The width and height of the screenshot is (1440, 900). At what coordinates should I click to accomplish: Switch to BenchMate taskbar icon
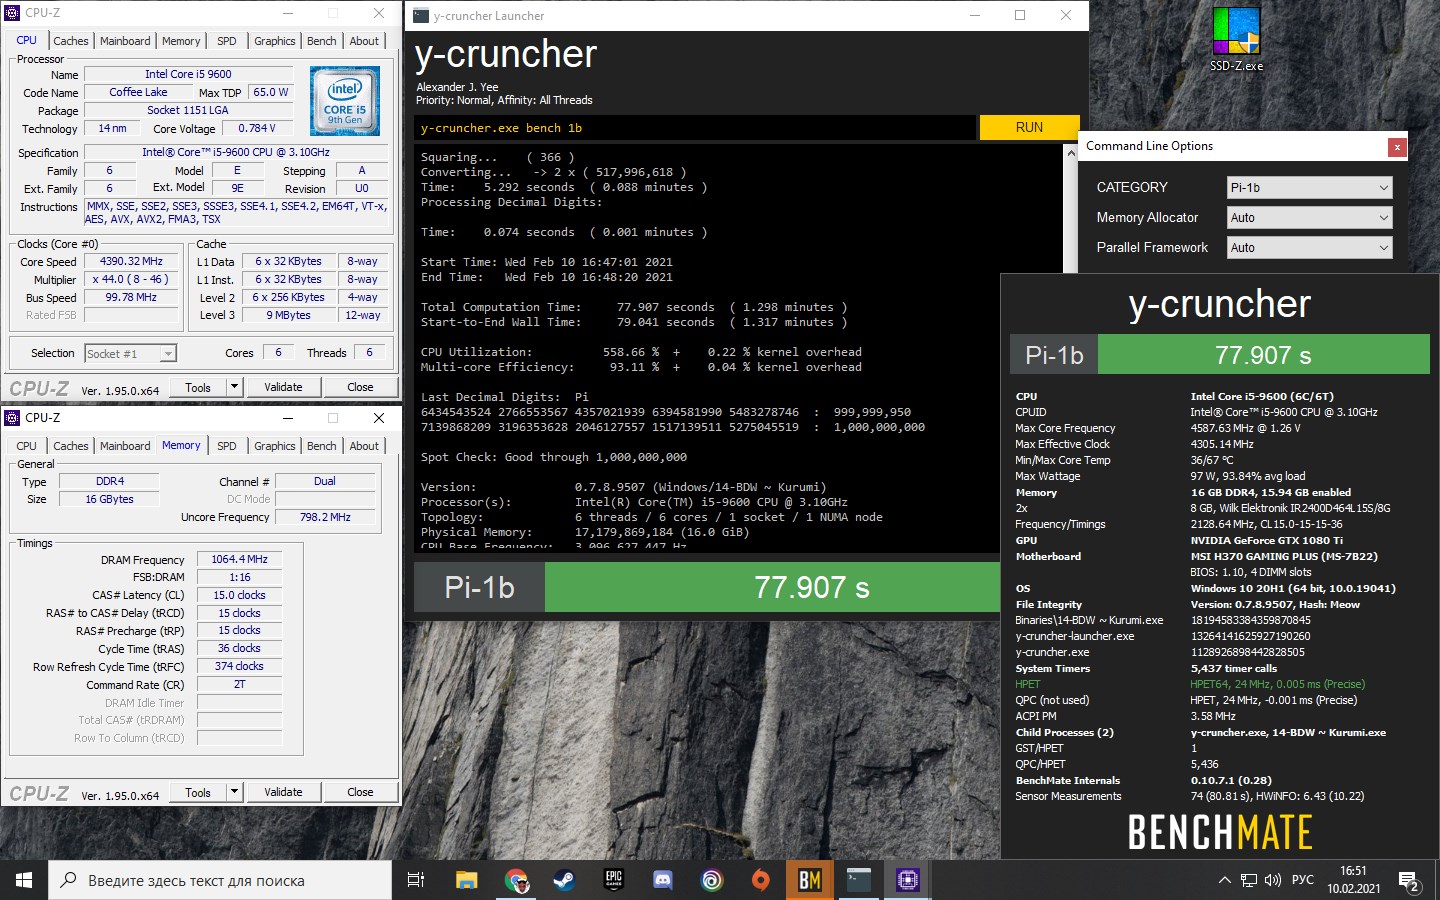point(810,880)
